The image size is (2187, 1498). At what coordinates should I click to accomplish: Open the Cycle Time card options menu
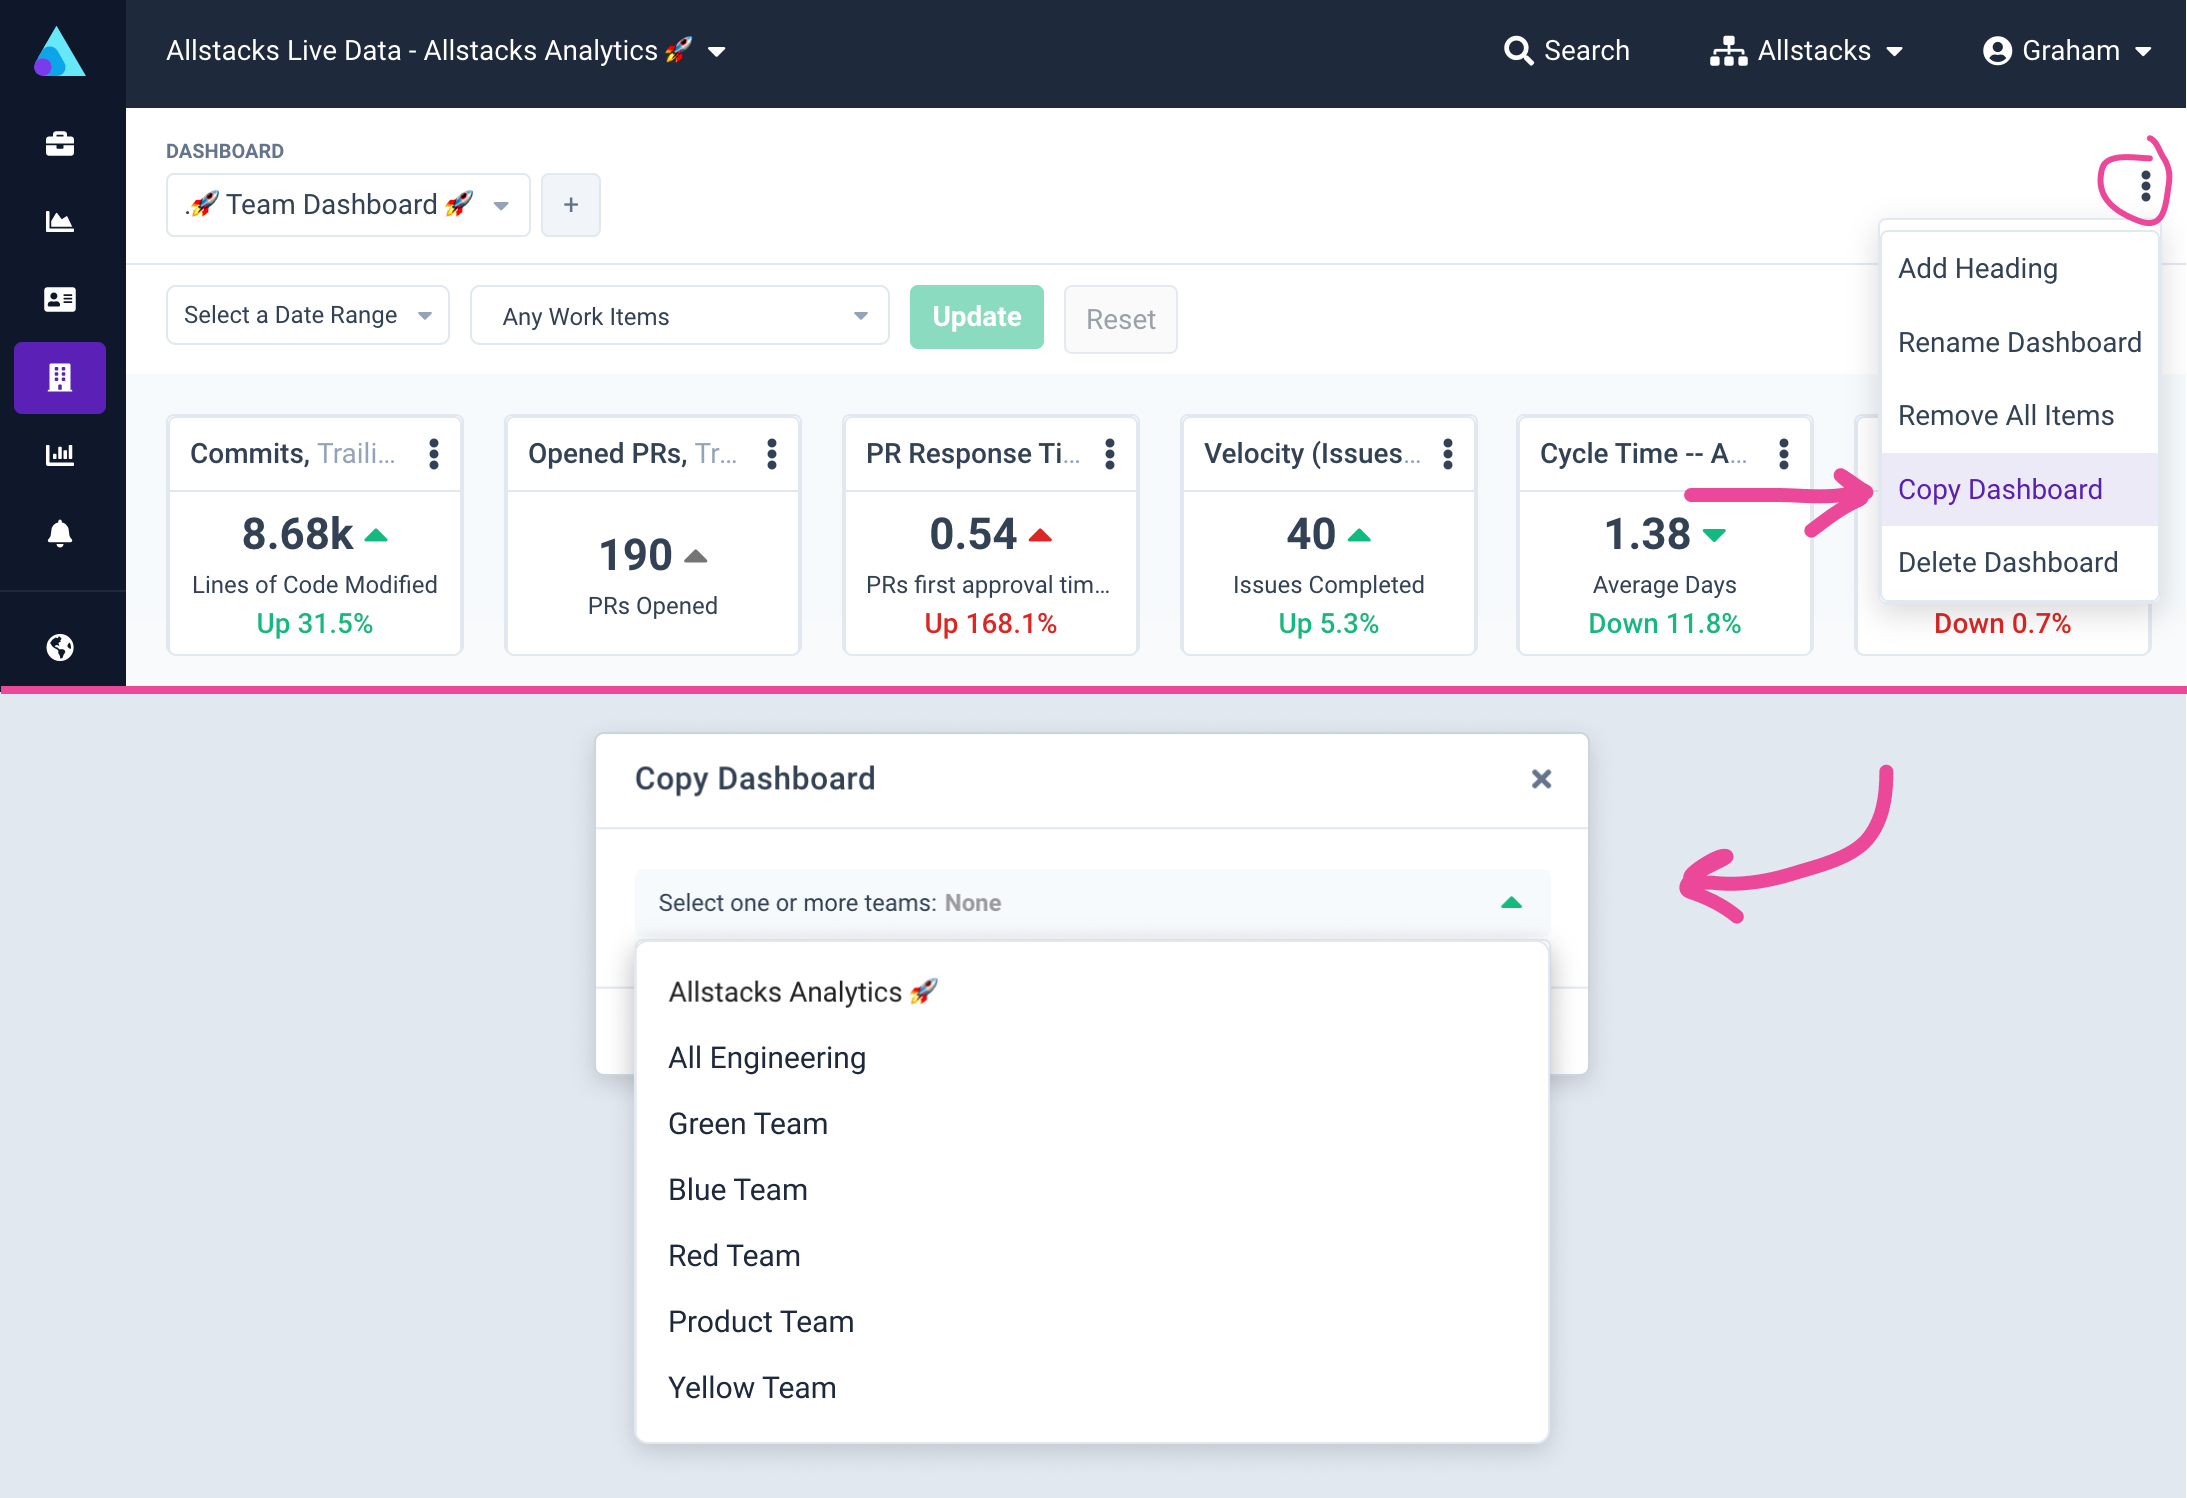[1784, 454]
